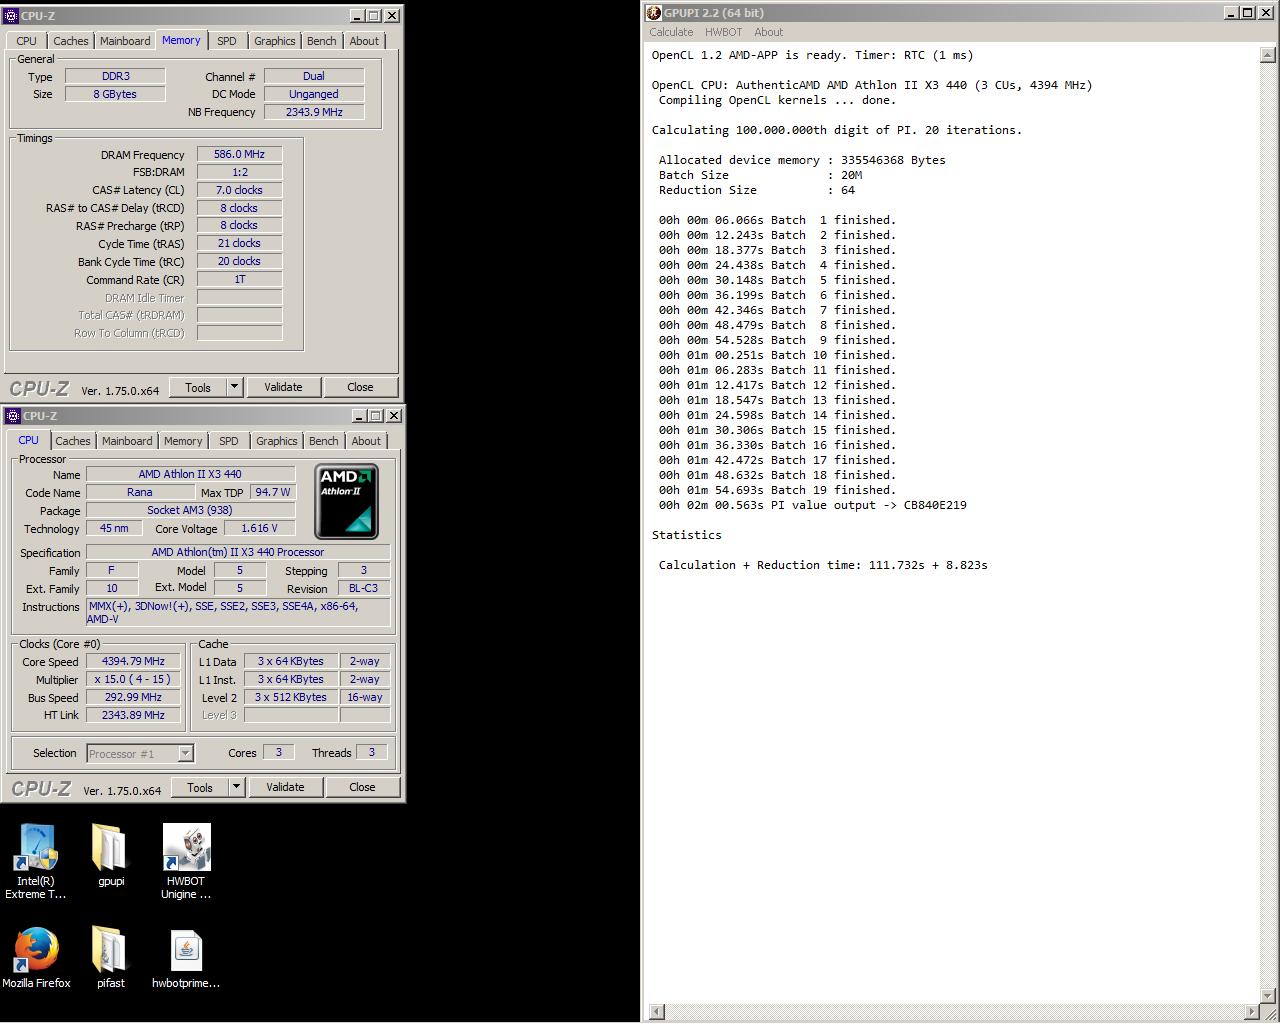Open the gpupi folder on desktop
1280x1024 pixels.
[x=110, y=856]
